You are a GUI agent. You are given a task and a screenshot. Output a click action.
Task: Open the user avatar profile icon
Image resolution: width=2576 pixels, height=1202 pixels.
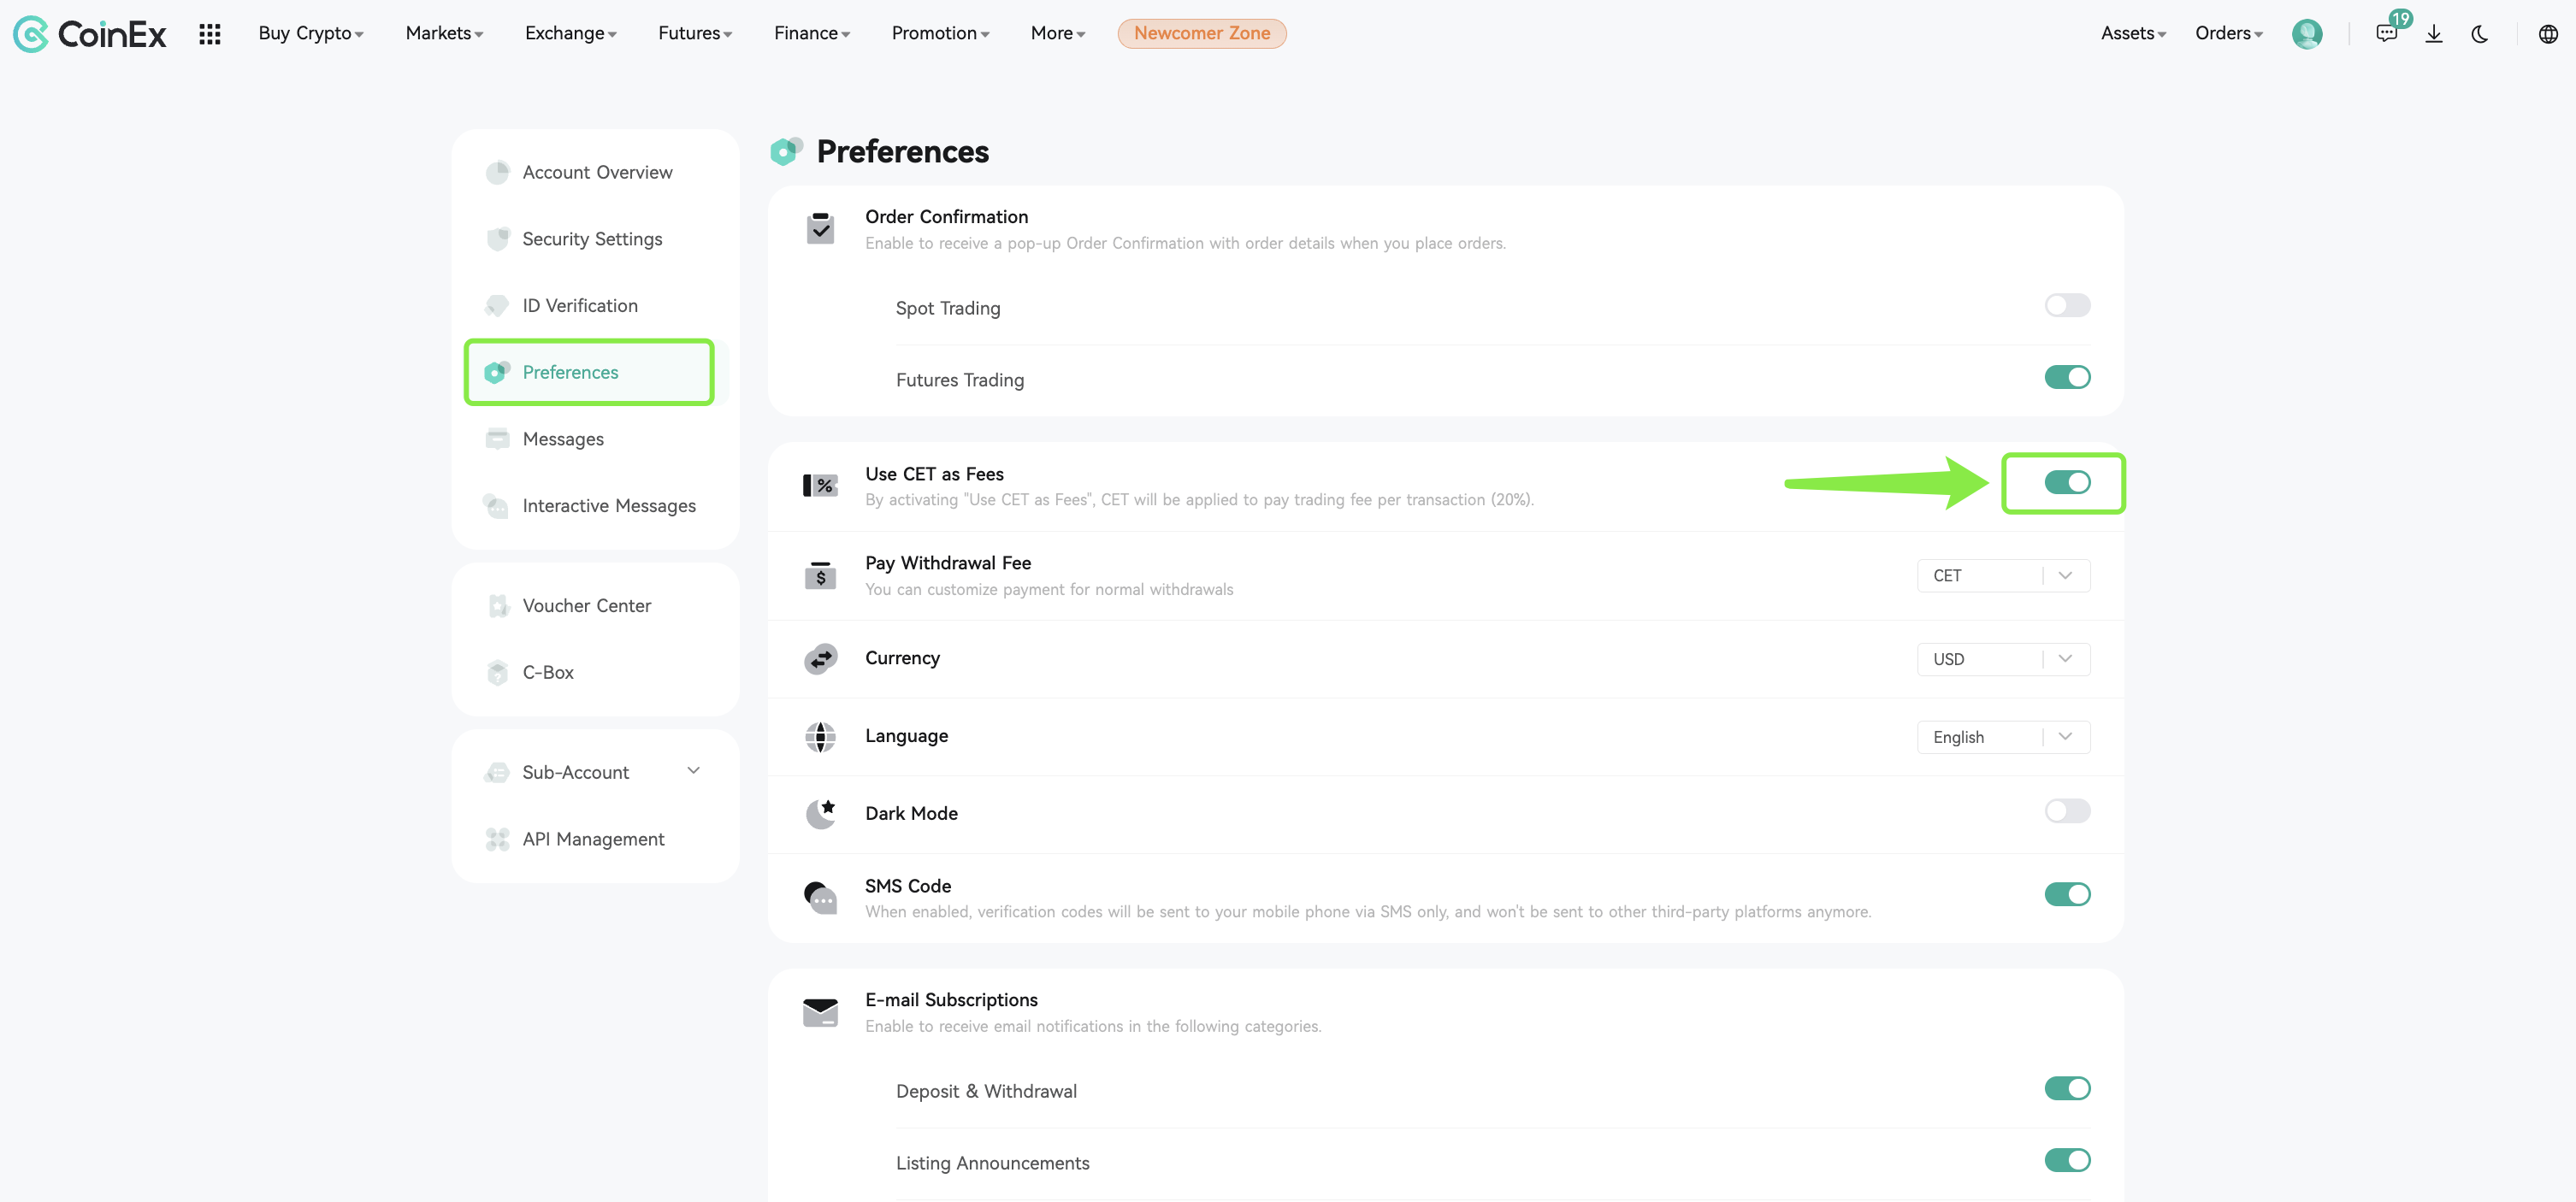click(x=2307, y=34)
